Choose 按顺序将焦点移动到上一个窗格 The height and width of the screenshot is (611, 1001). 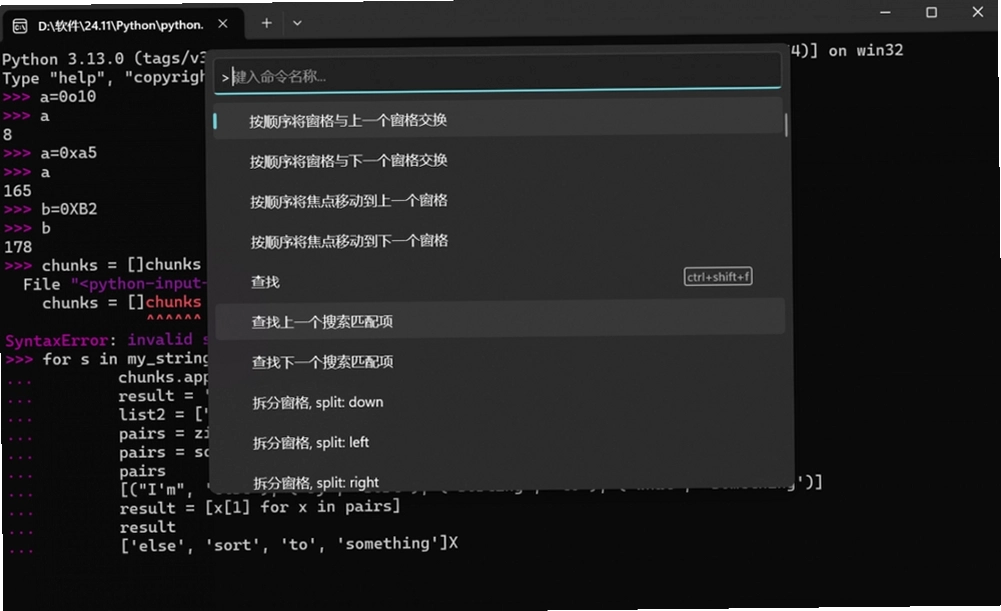coord(499,200)
